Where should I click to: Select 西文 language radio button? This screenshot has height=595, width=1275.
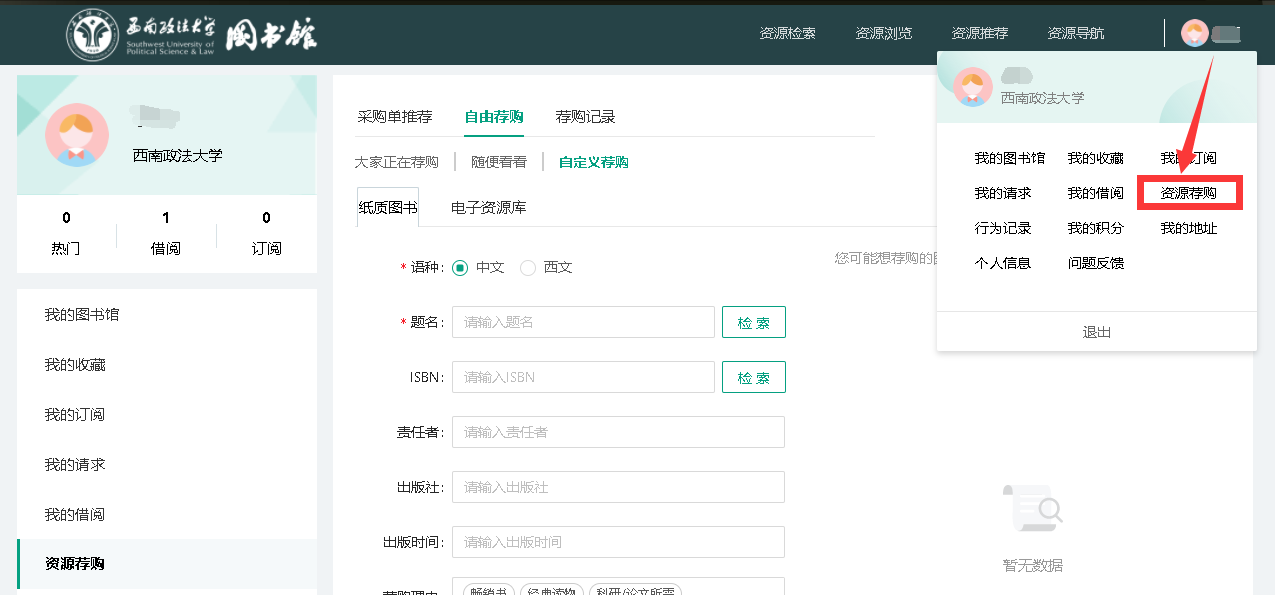tap(528, 268)
